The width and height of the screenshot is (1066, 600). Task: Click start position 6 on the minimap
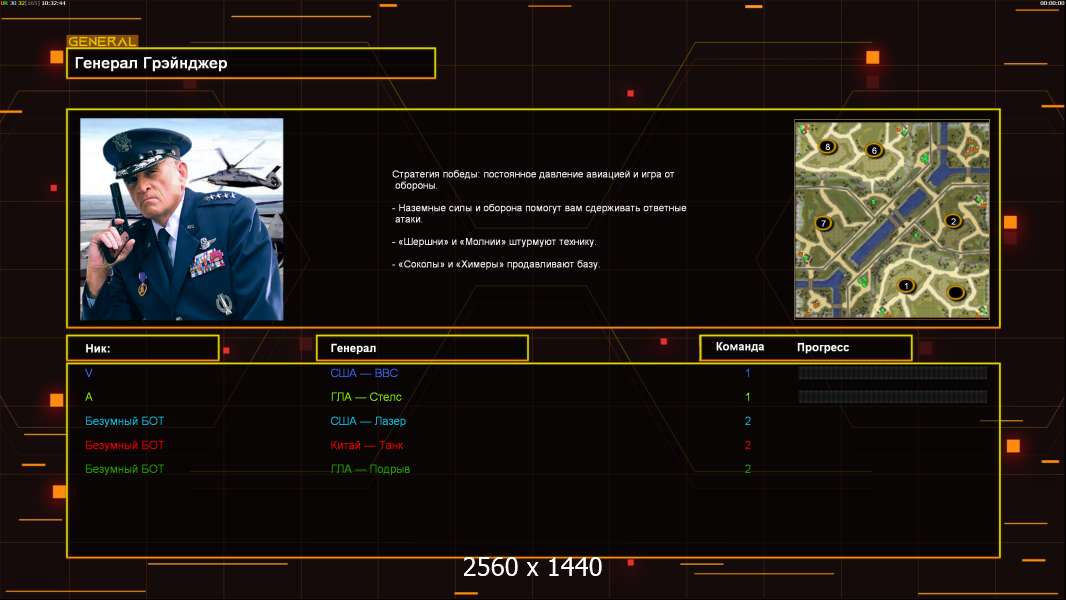(x=873, y=151)
